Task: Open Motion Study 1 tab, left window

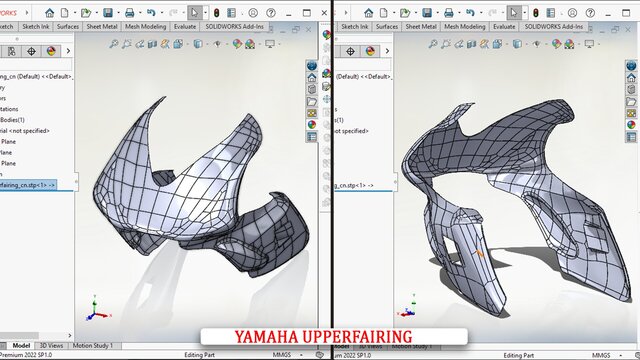Action: 93,346
